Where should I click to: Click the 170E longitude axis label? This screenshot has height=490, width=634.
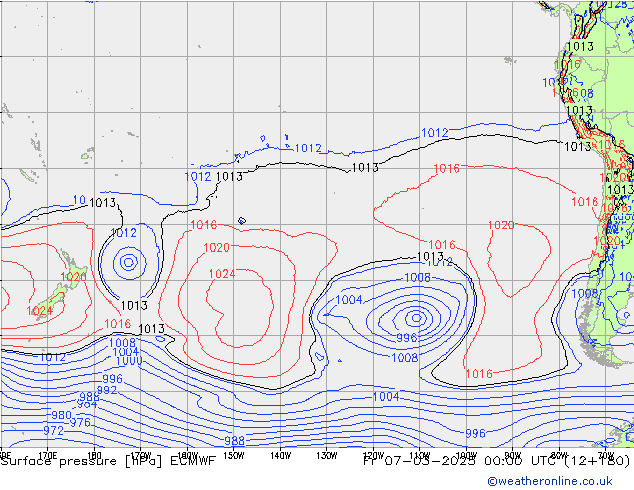[x=48, y=455]
